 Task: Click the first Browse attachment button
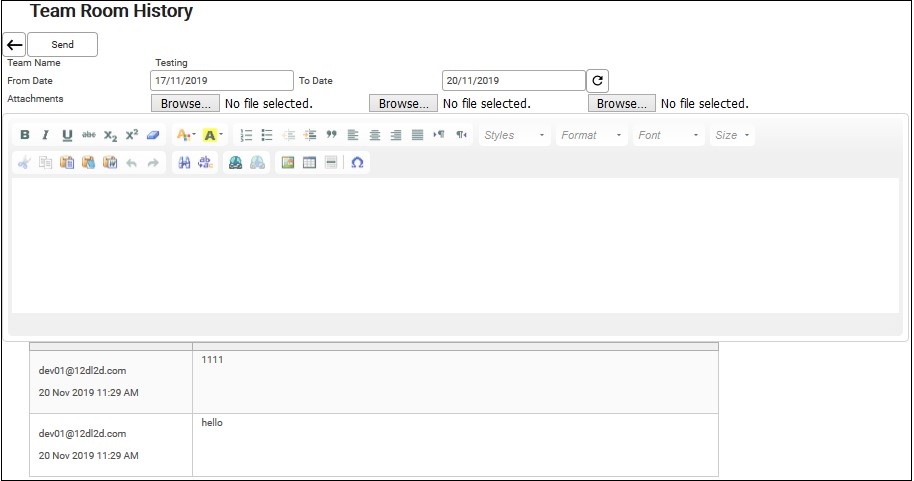click(x=185, y=103)
